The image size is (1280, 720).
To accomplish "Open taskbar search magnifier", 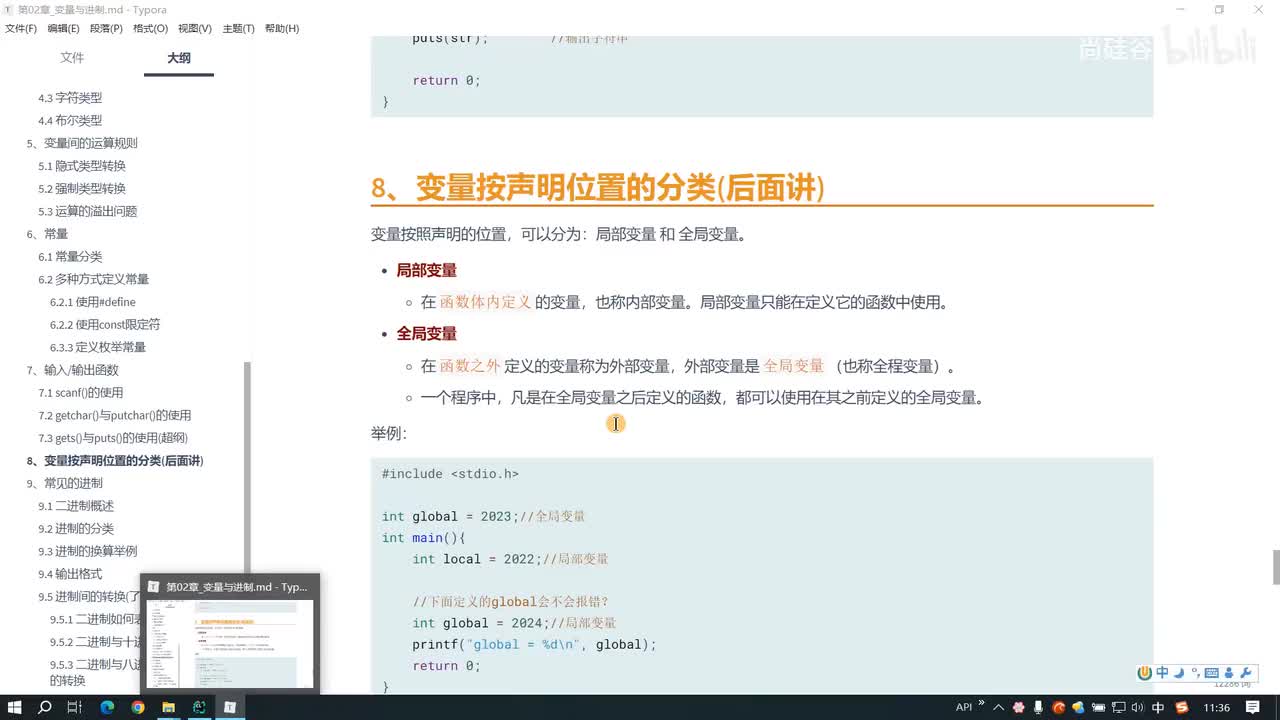I will 45,707.
